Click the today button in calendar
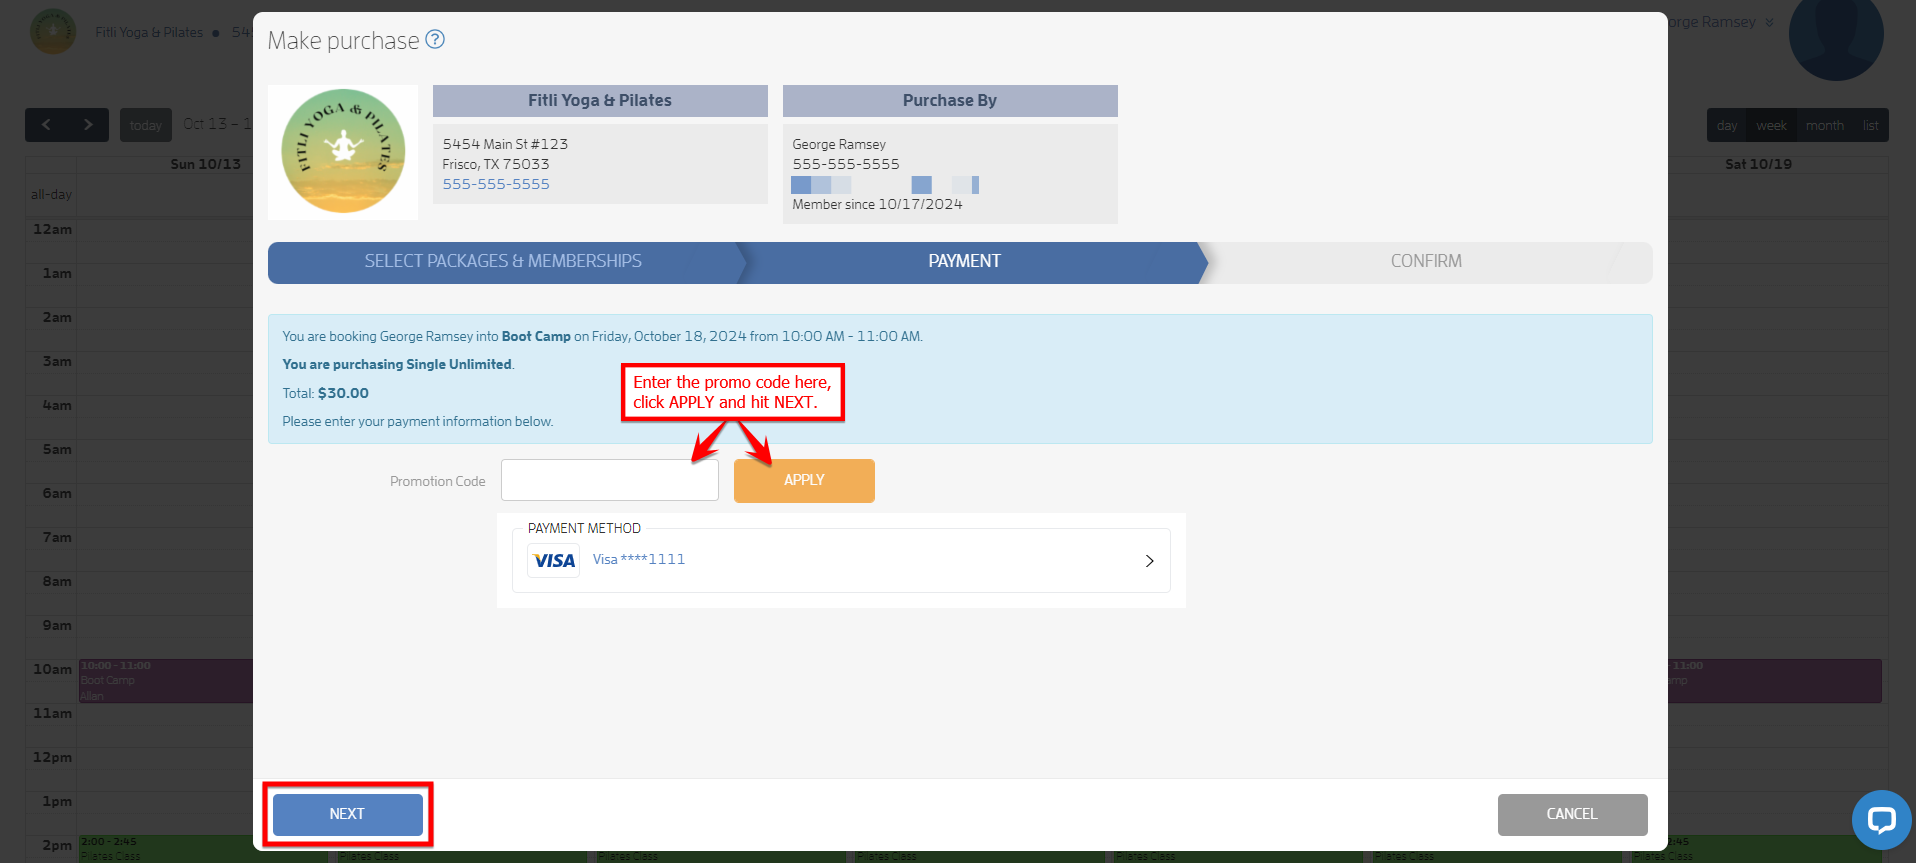 click(146, 125)
